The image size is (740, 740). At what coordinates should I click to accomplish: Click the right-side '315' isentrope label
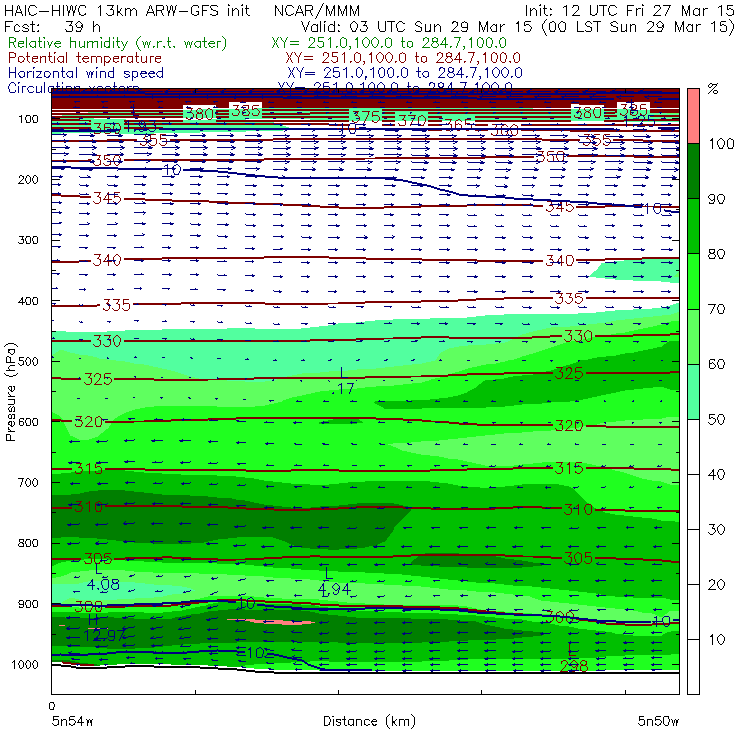(x=569, y=468)
